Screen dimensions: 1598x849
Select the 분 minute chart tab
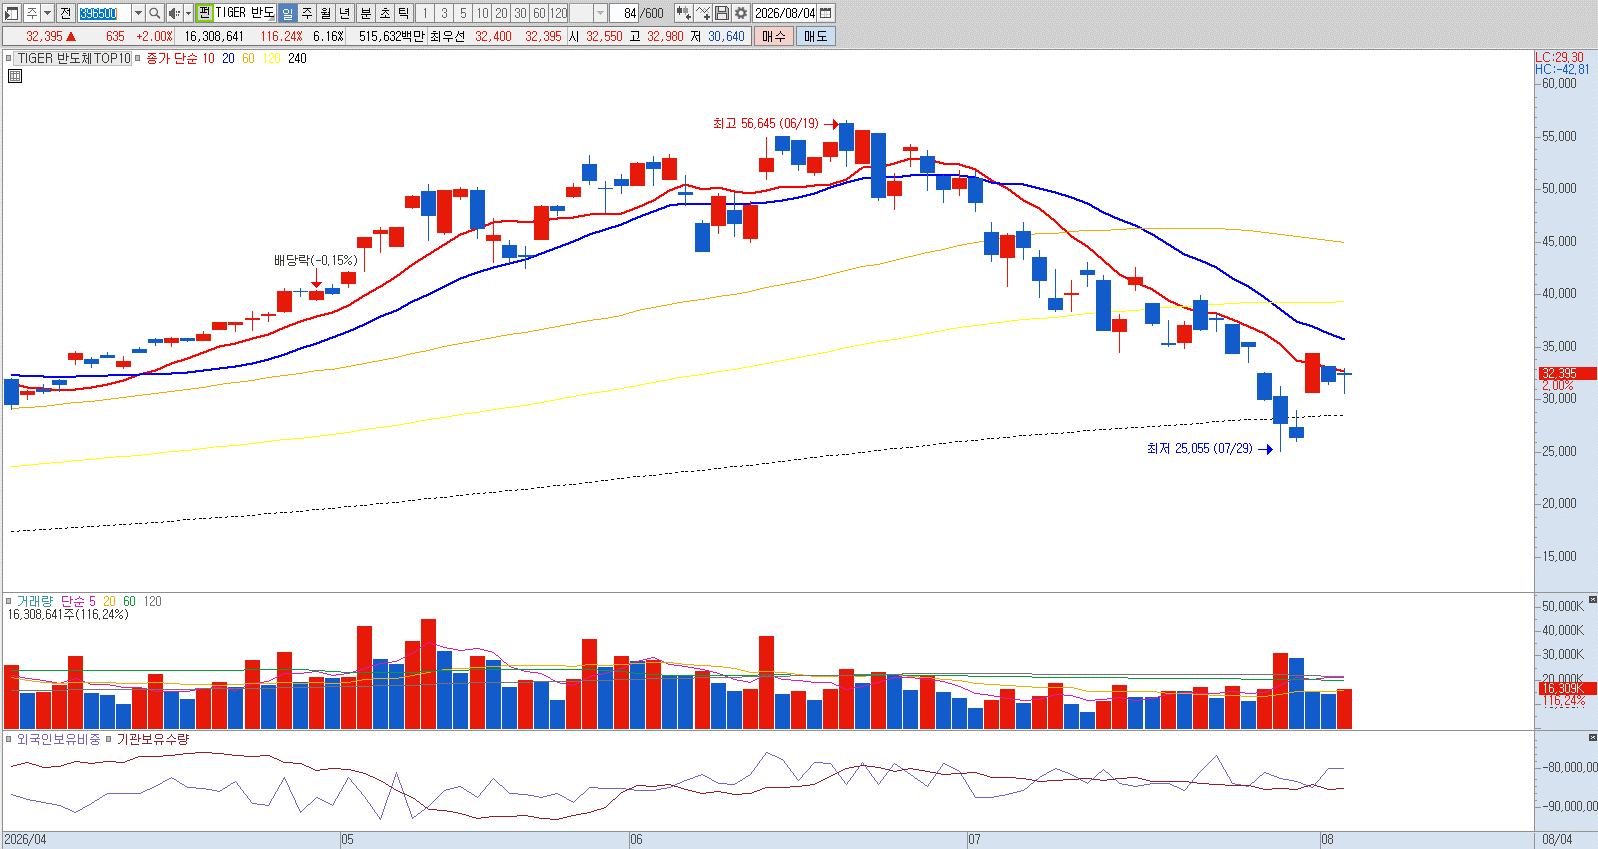(365, 13)
